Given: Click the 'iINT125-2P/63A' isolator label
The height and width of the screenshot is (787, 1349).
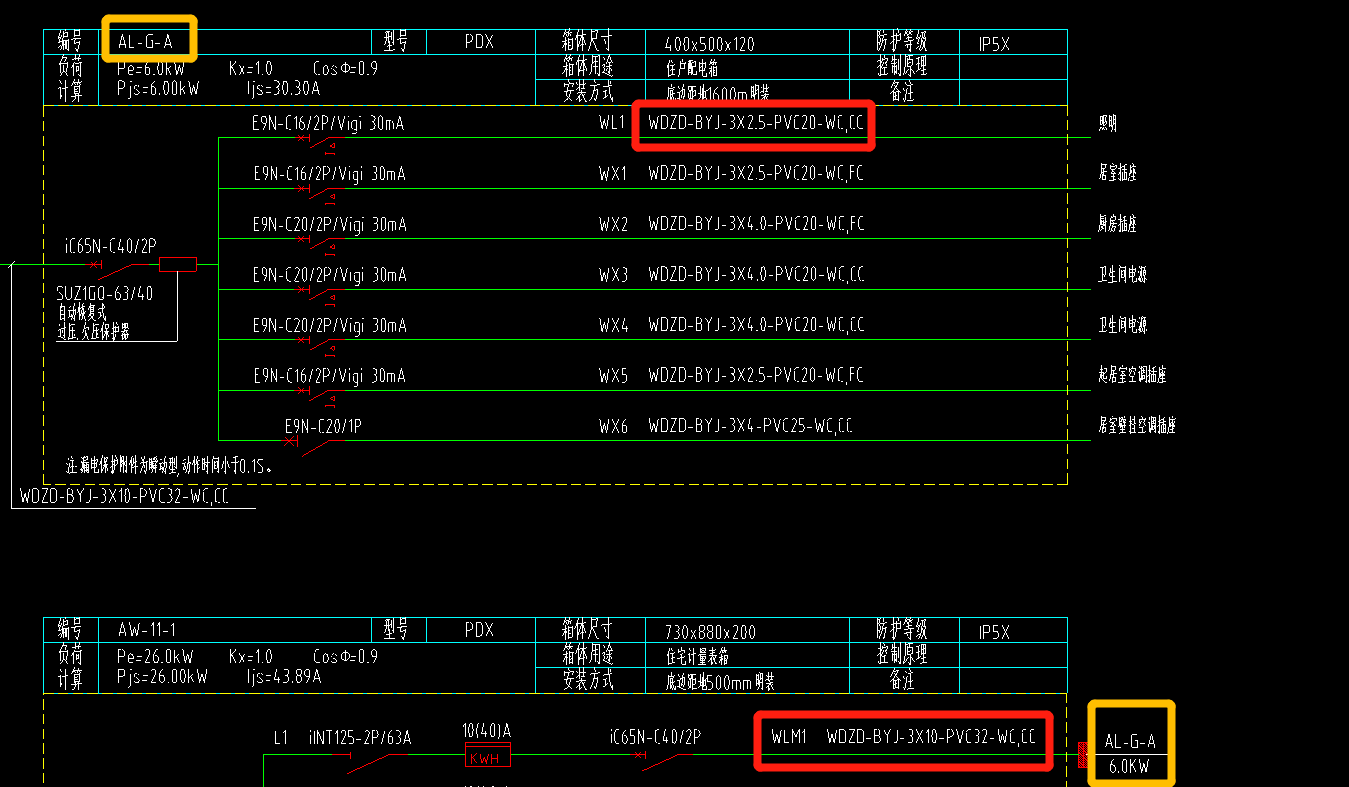Looking at the screenshot, I should 360,738.
